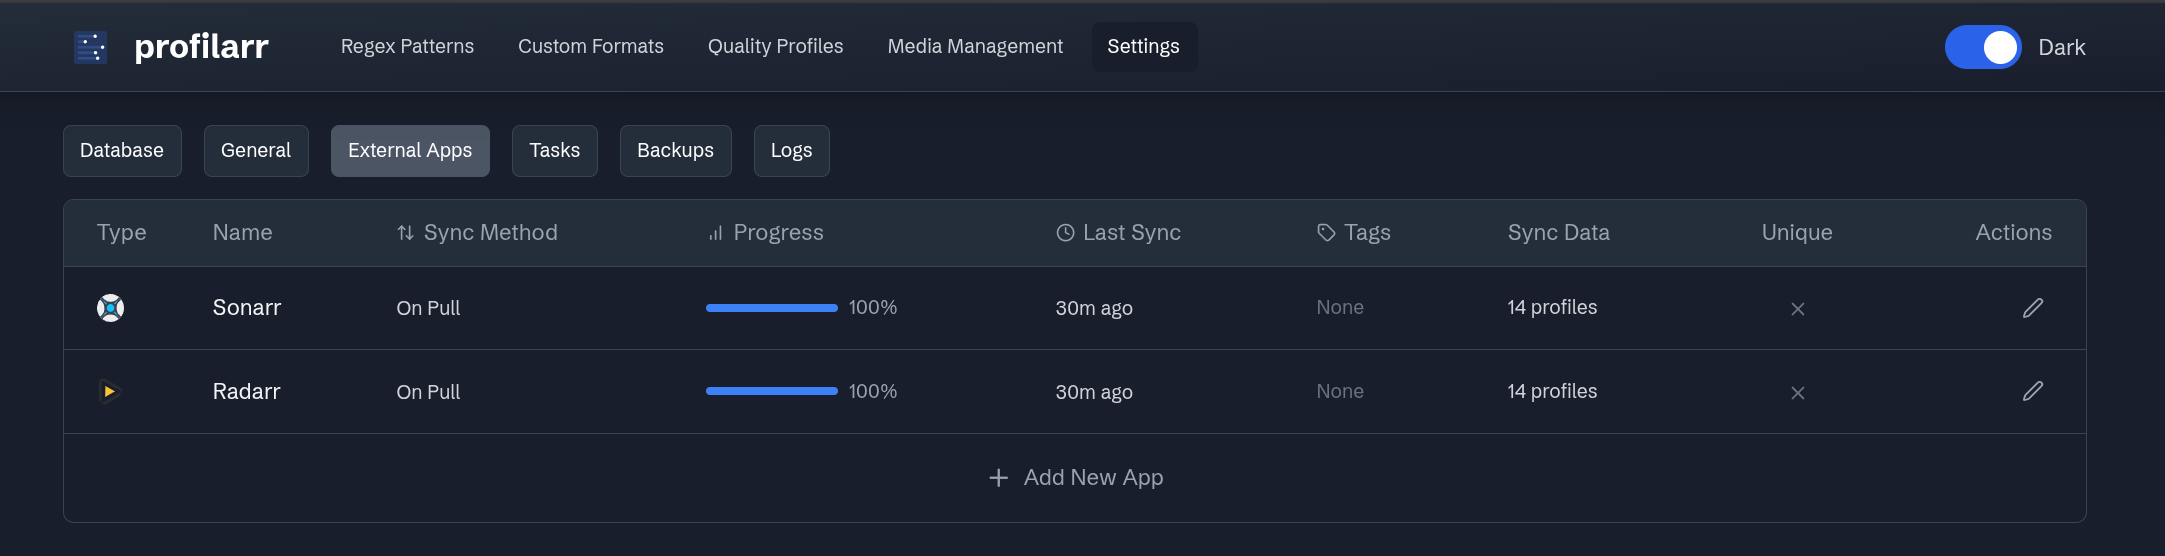
Task: Click the Radarr app type icon
Action: coord(109,392)
